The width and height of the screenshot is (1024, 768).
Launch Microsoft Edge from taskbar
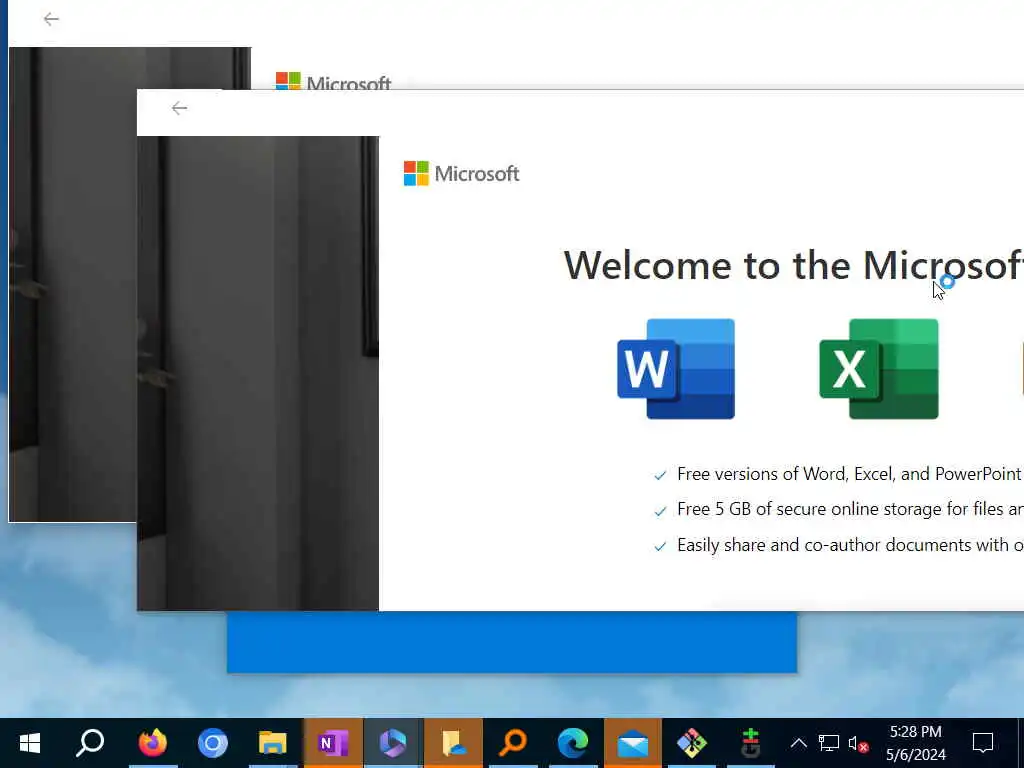573,743
